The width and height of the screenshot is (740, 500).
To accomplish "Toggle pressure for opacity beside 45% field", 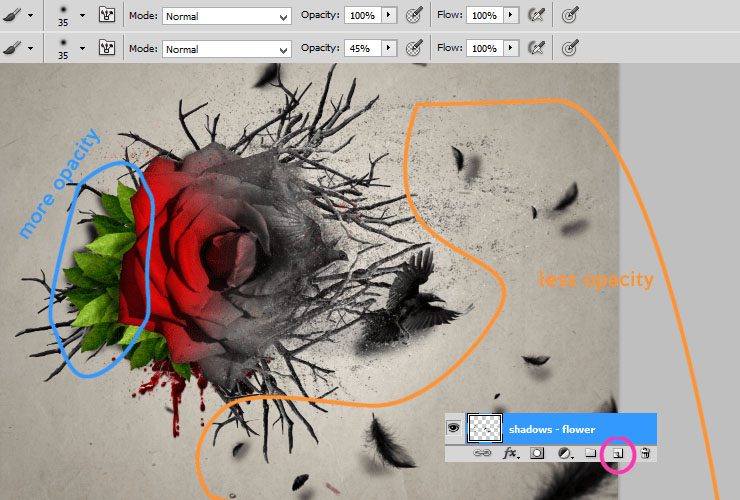I will [414, 48].
